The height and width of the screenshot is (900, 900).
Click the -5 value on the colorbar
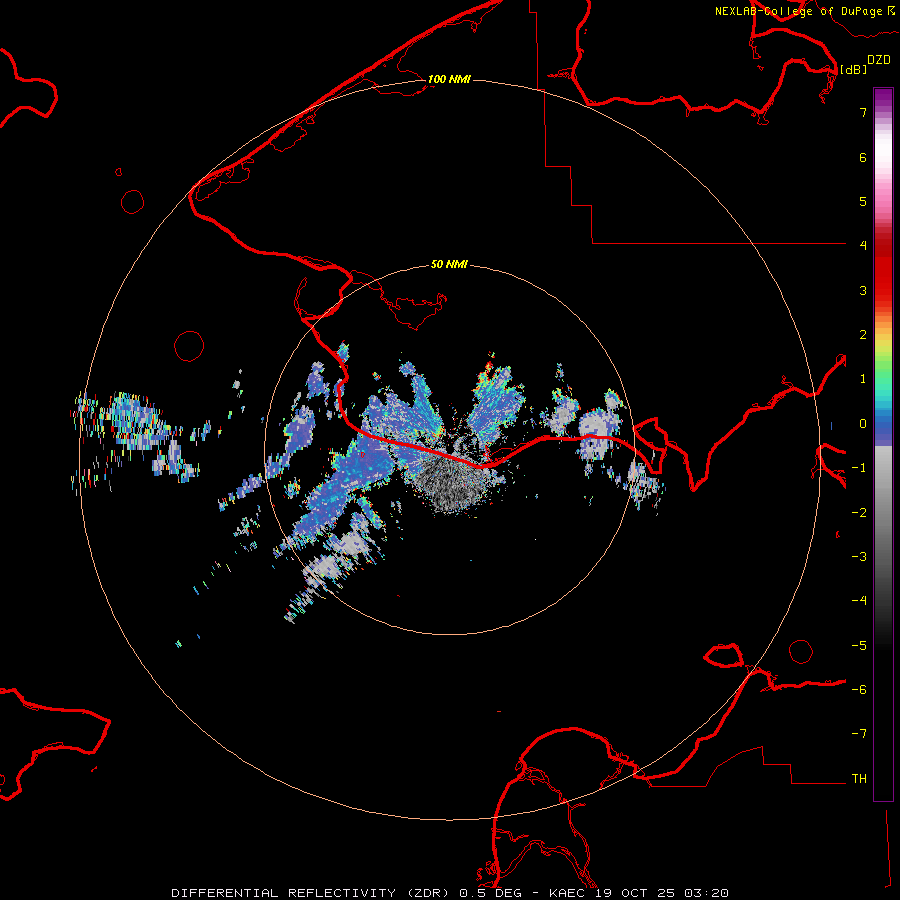(859, 646)
